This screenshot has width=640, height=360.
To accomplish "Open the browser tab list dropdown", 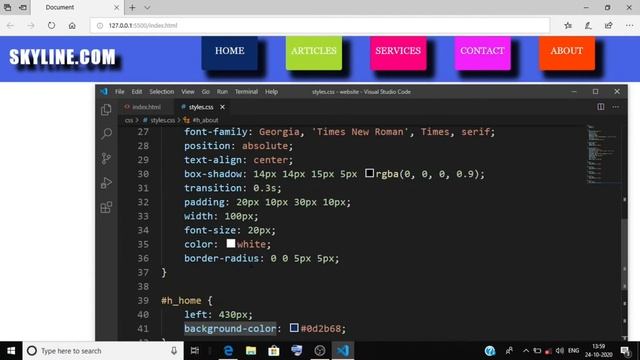I will 147,7.
